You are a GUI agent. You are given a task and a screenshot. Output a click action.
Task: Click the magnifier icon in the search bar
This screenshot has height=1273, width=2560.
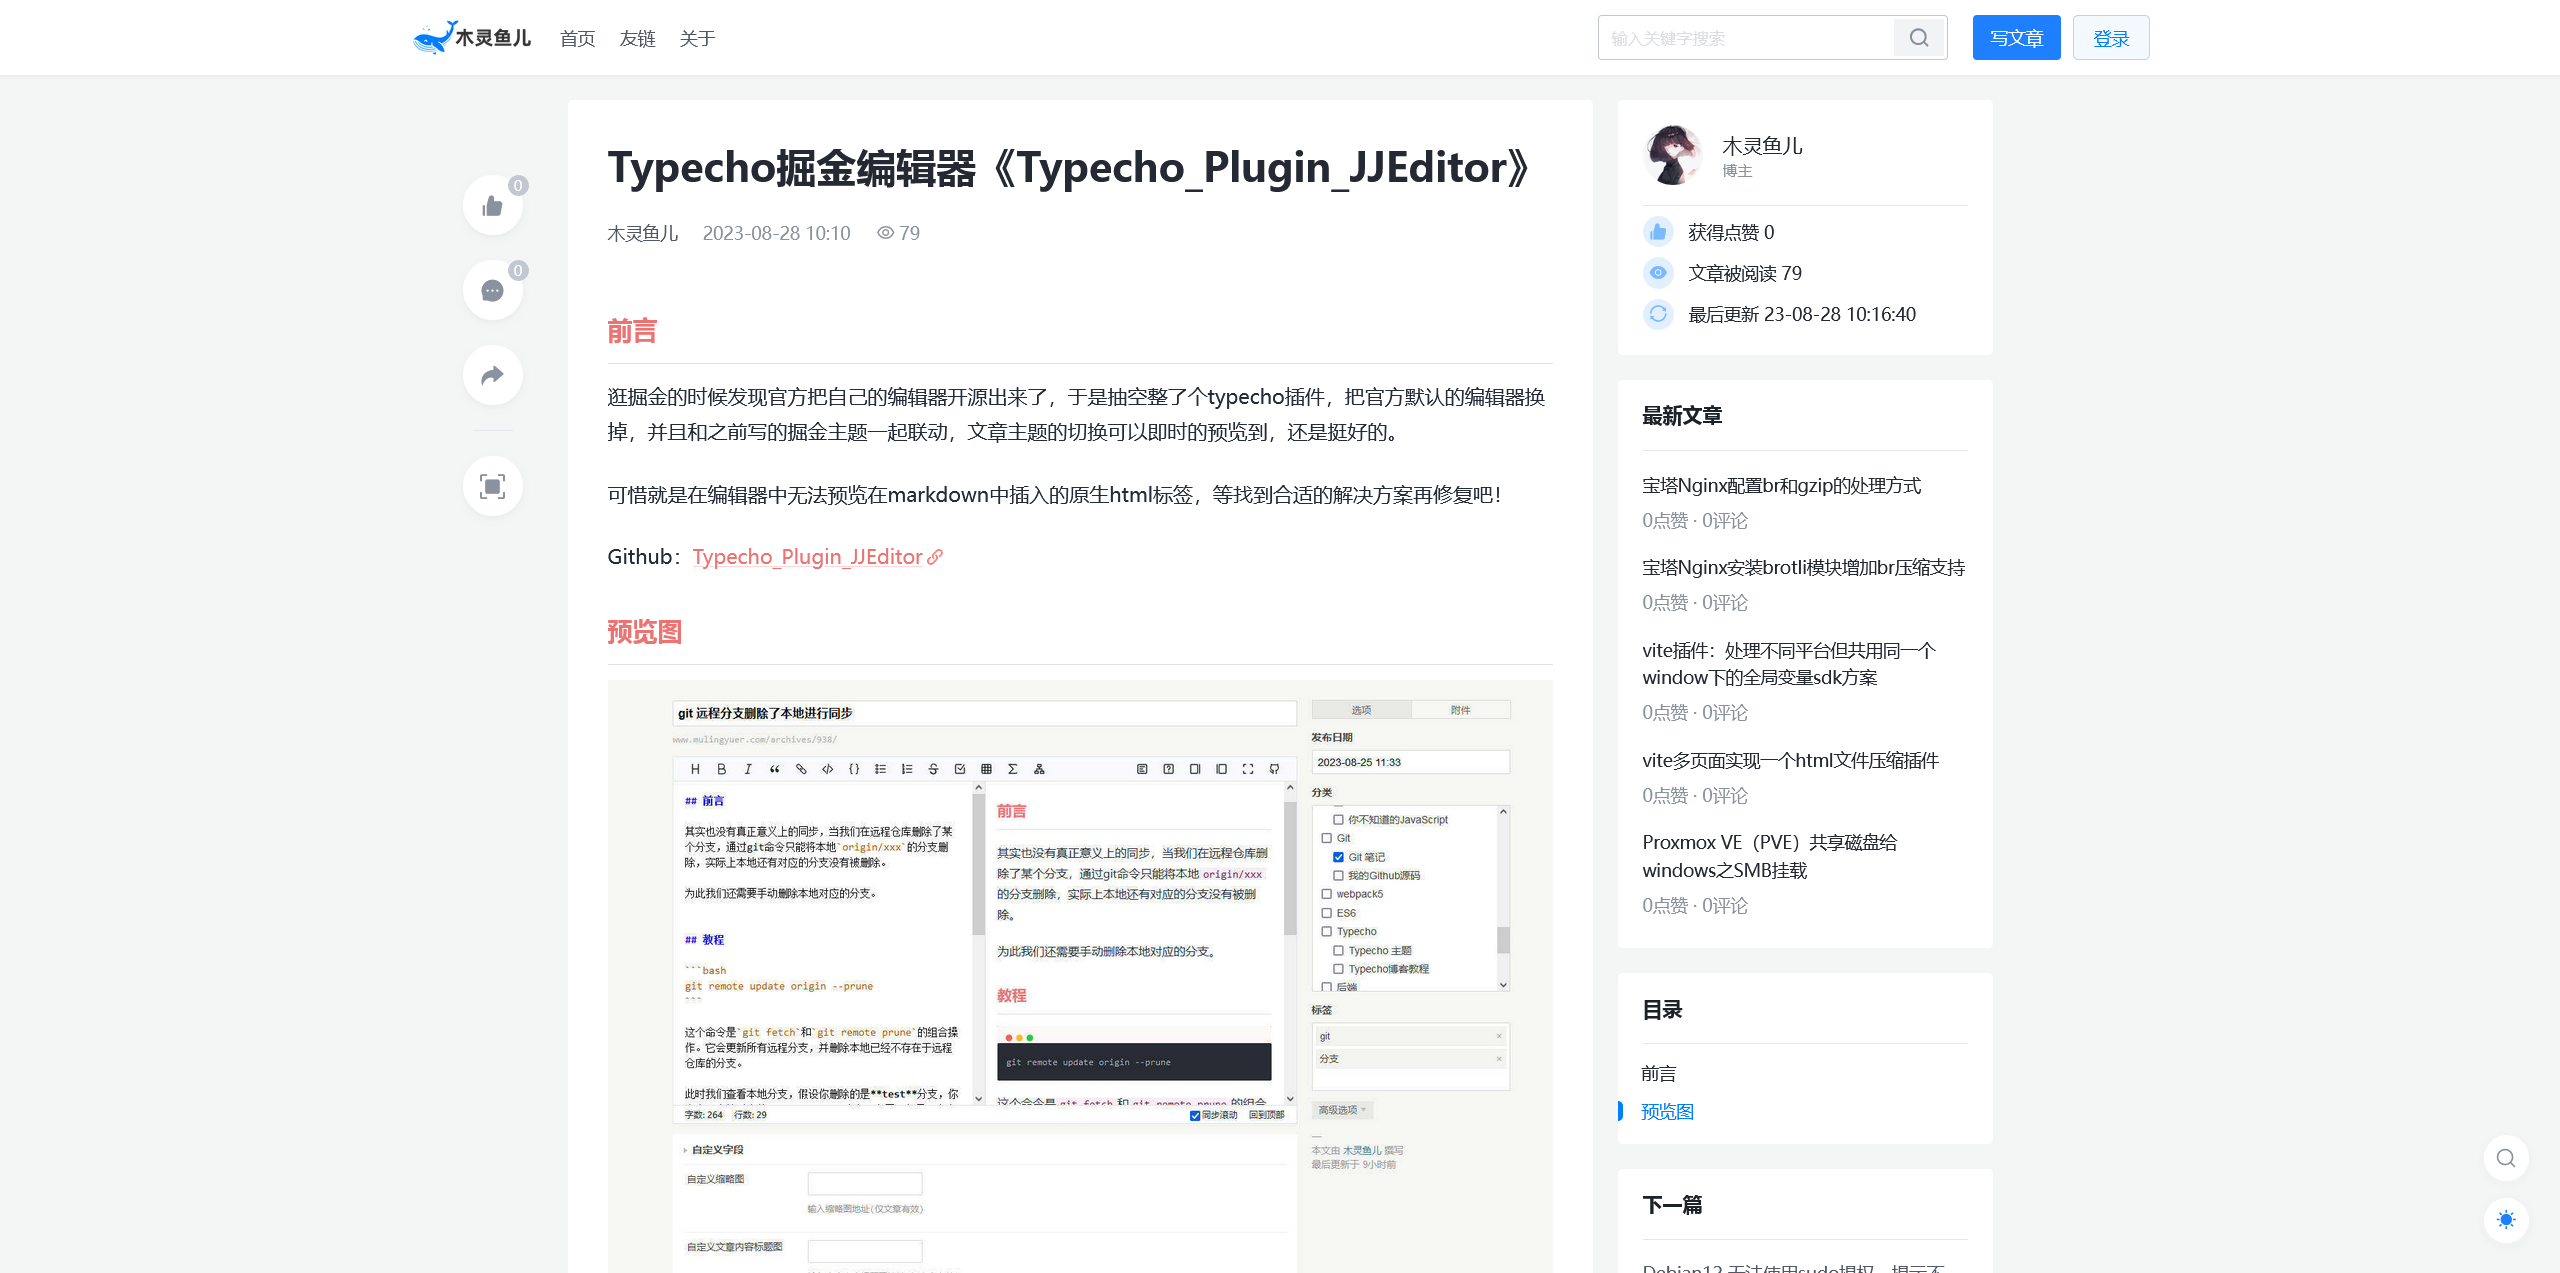[x=1918, y=37]
